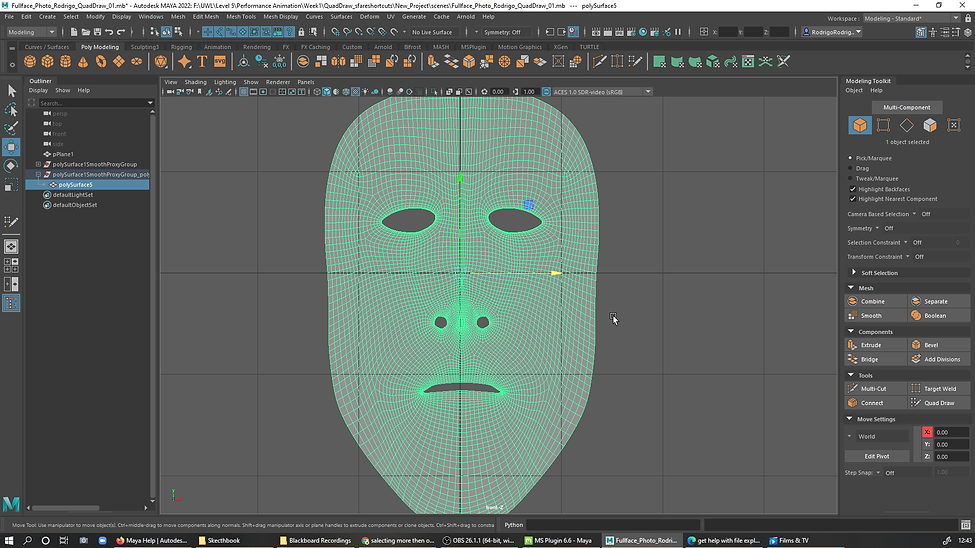975x548 pixels.
Task: Choose Vertex selection mode icon
Action: click(883, 125)
